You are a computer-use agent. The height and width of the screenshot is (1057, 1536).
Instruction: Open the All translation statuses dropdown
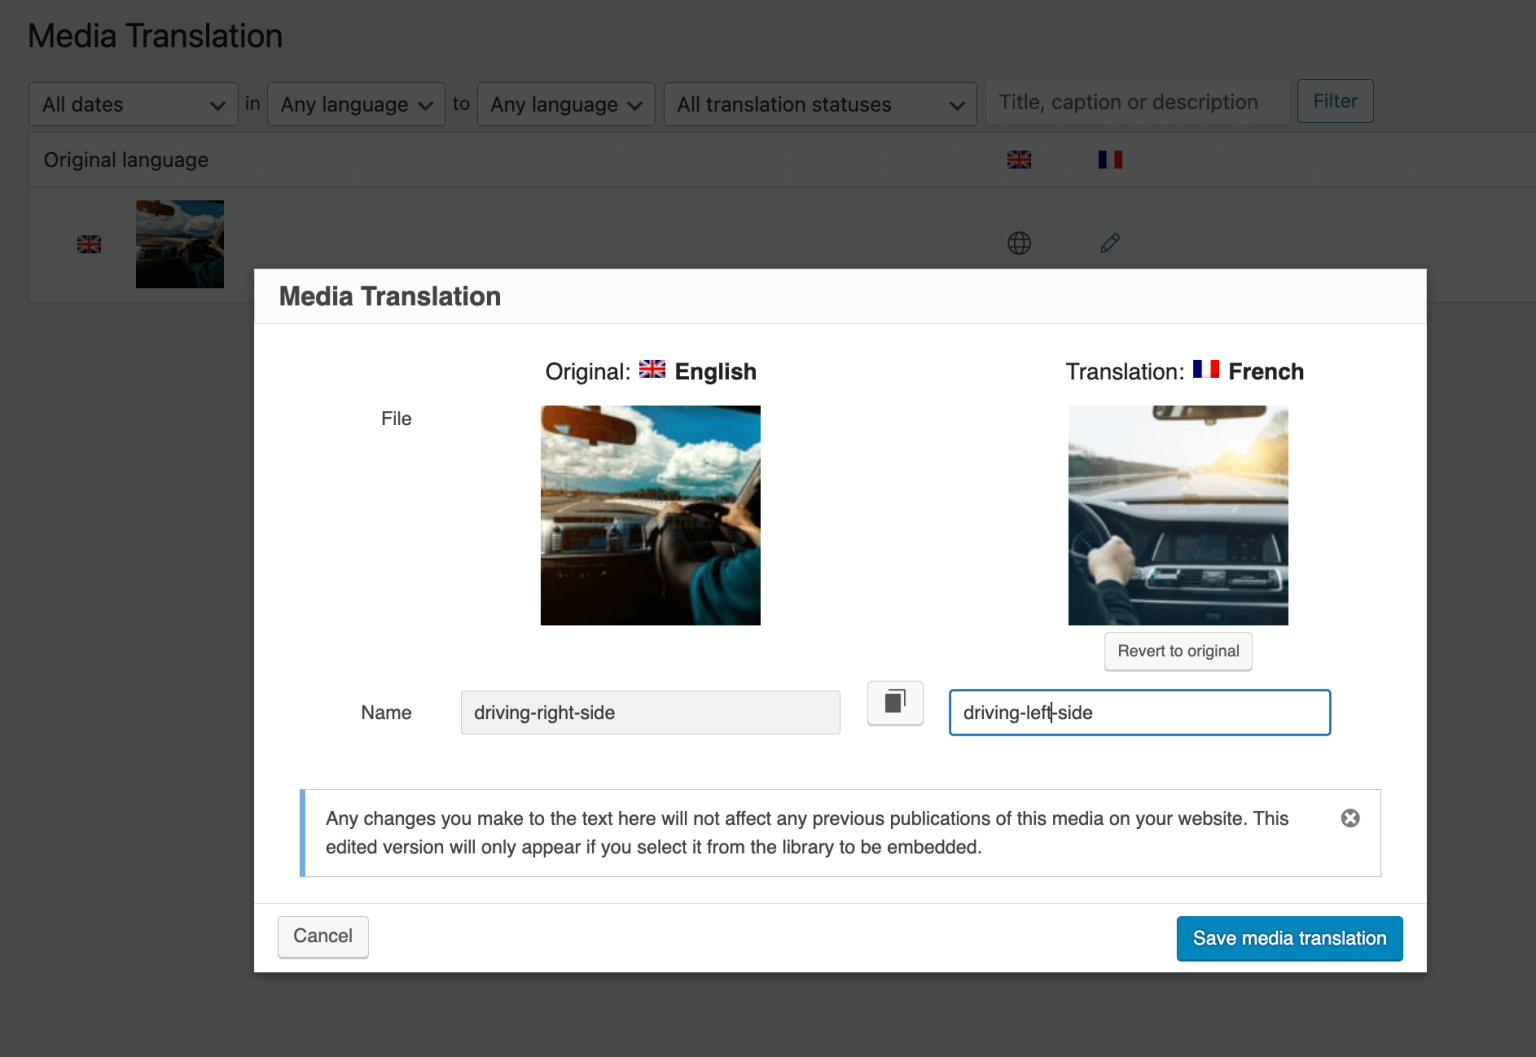[x=820, y=104]
